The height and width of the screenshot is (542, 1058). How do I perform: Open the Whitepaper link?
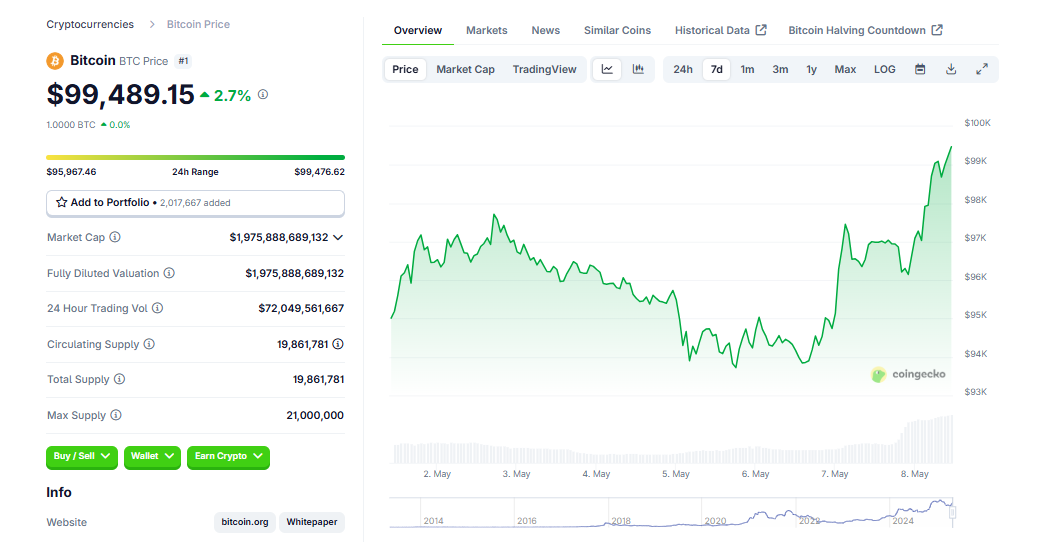[x=312, y=522]
